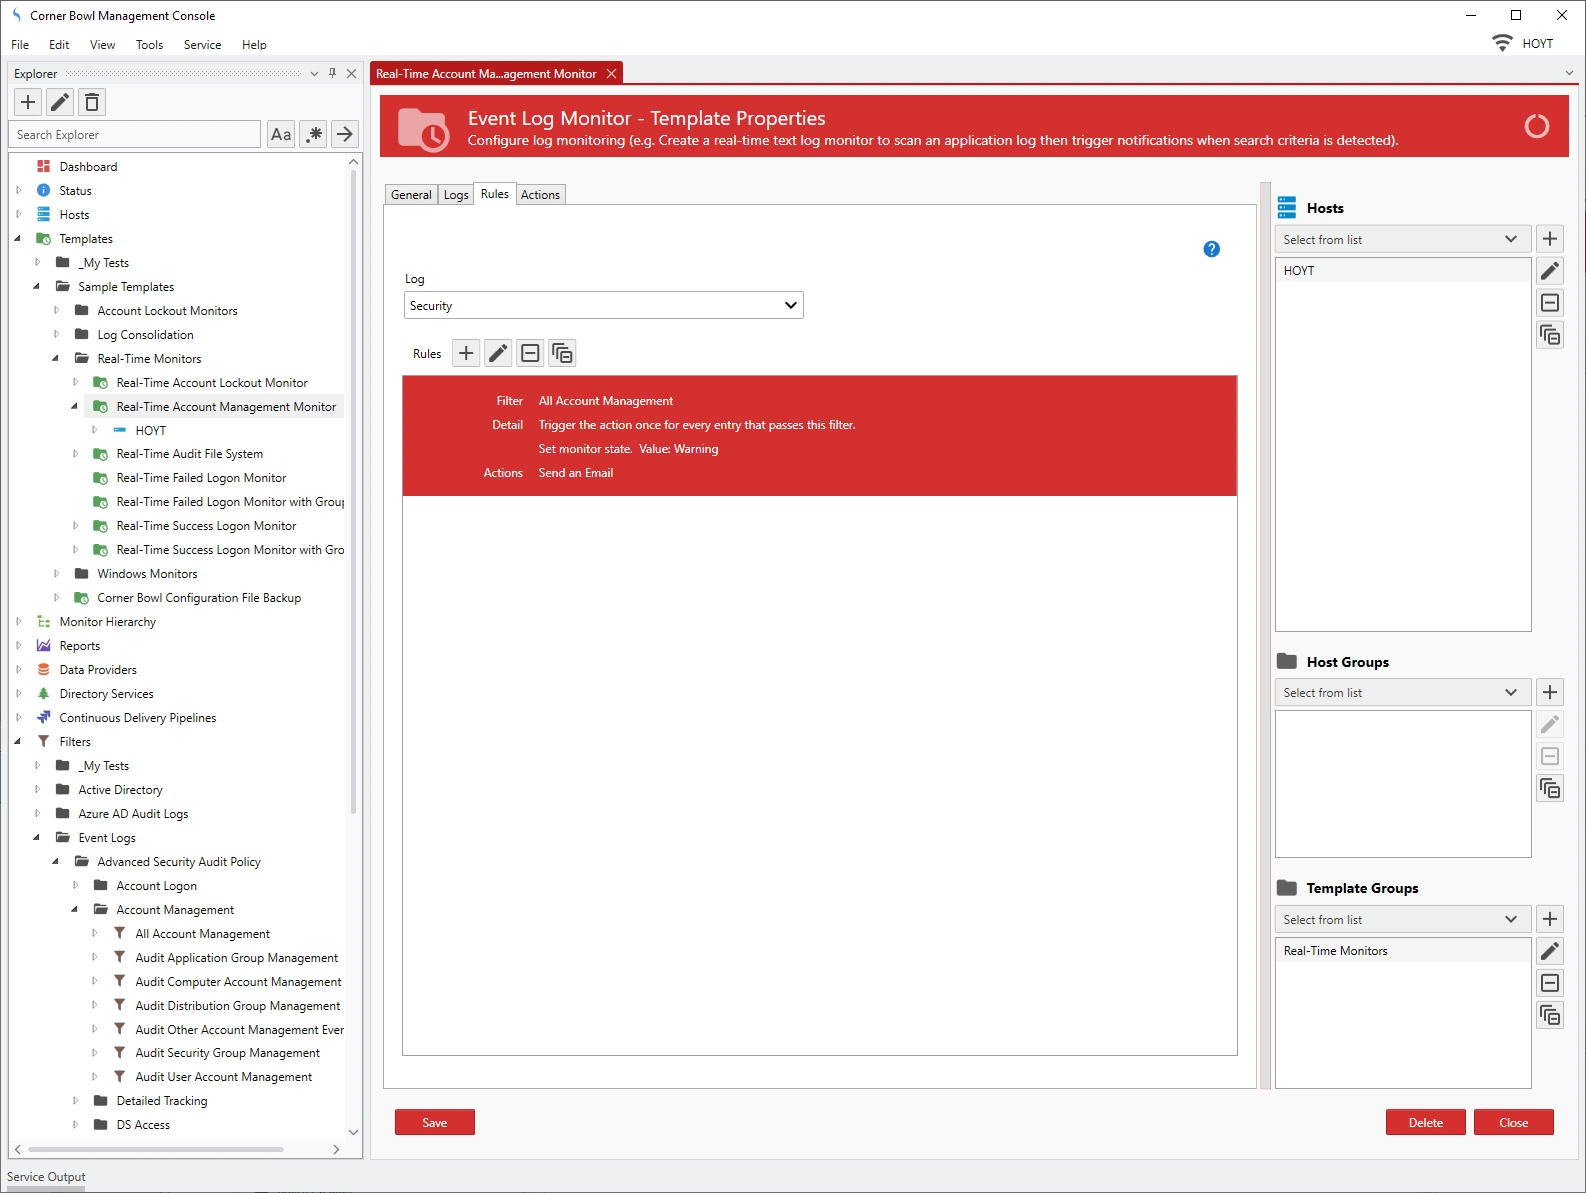Click the Search Explorer input field
1586x1193 pixels.
135,135
